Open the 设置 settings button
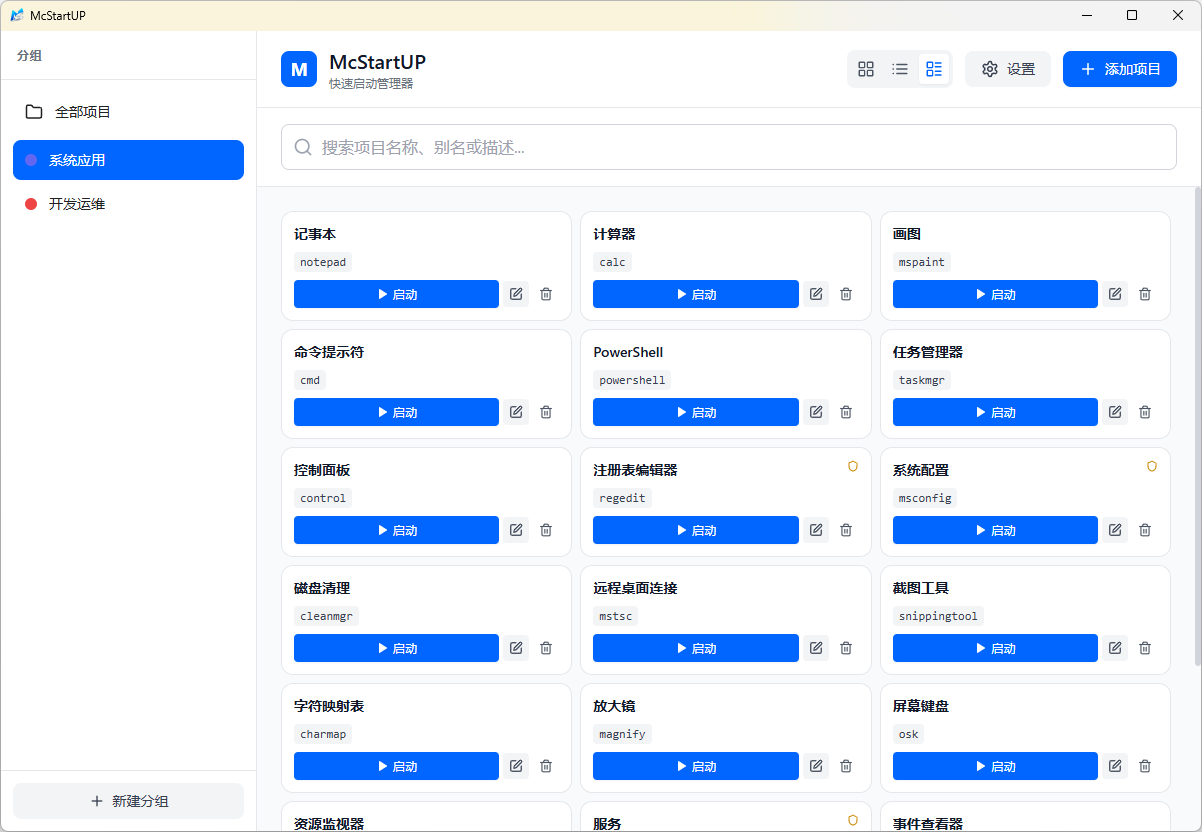The height and width of the screenshot is (832, 1202). pyautogui.click(x=1008, y=69)
